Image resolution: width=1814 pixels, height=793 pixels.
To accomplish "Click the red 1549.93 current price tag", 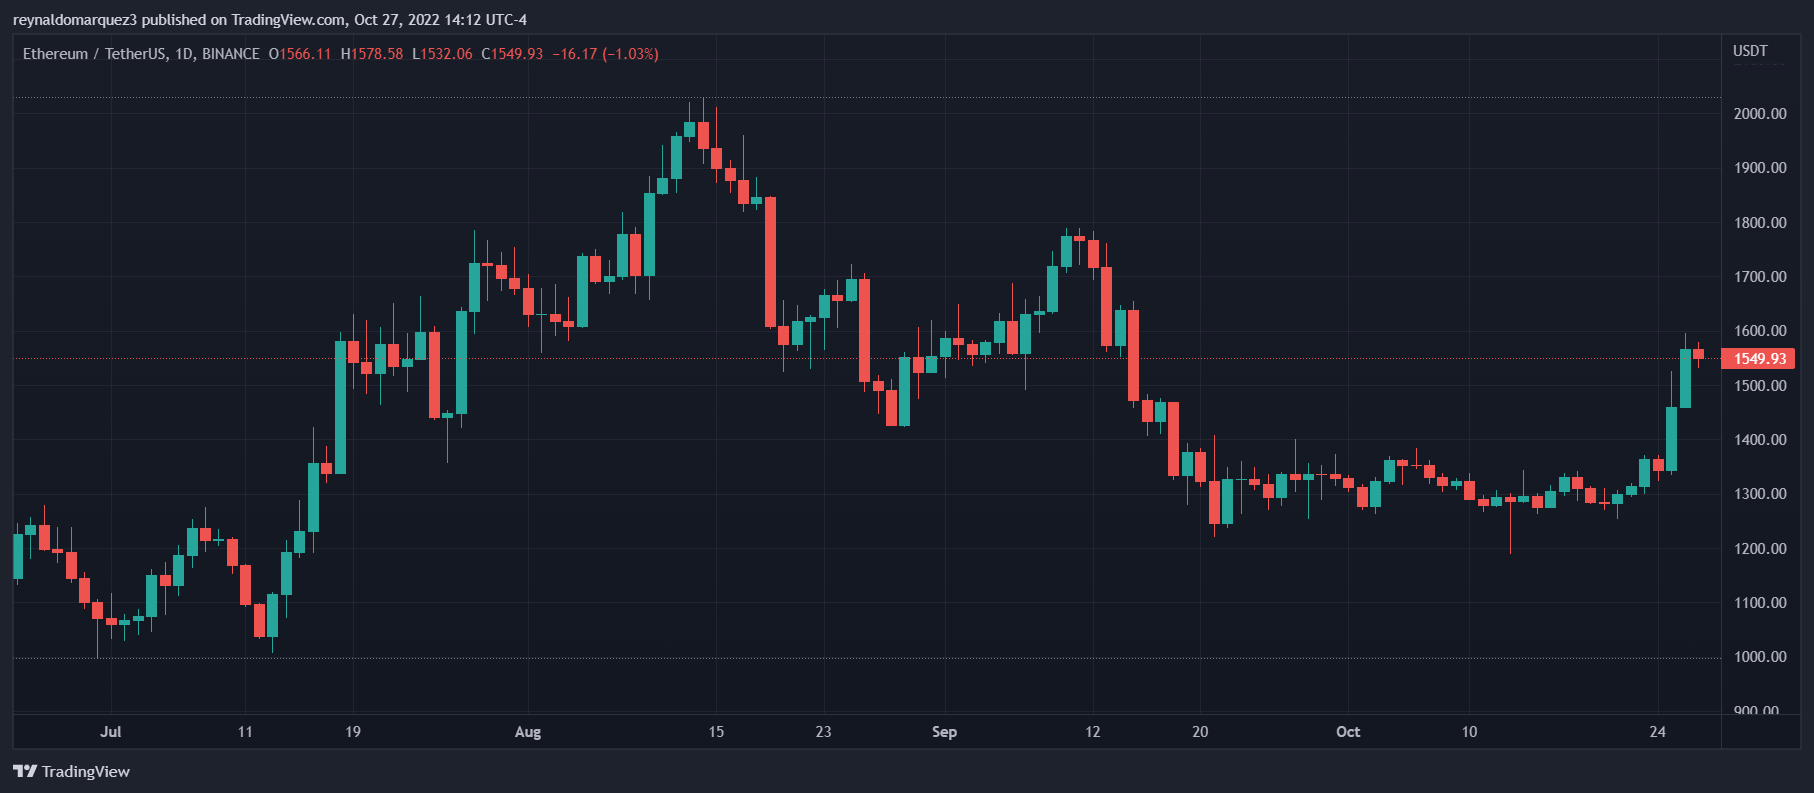I will (x=1758, y=358).
